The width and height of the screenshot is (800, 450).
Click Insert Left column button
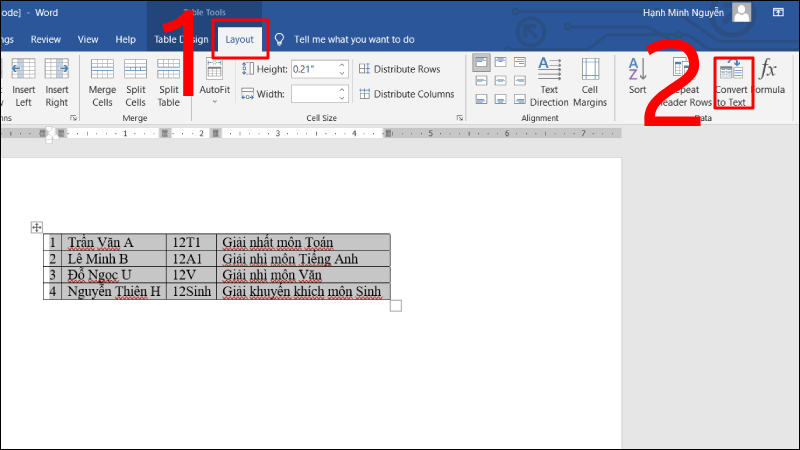pyautogui.click(x=23, y=83)
